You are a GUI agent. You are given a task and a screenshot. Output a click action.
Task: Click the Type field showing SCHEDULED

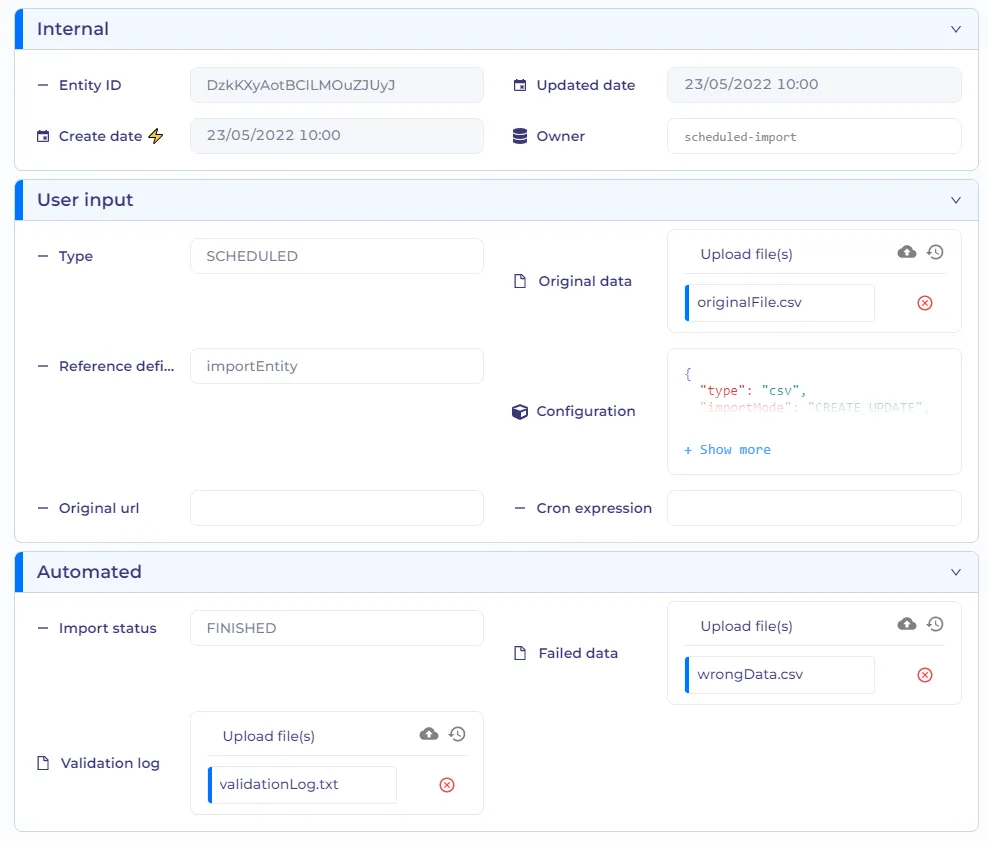click(x=337, y=256)
